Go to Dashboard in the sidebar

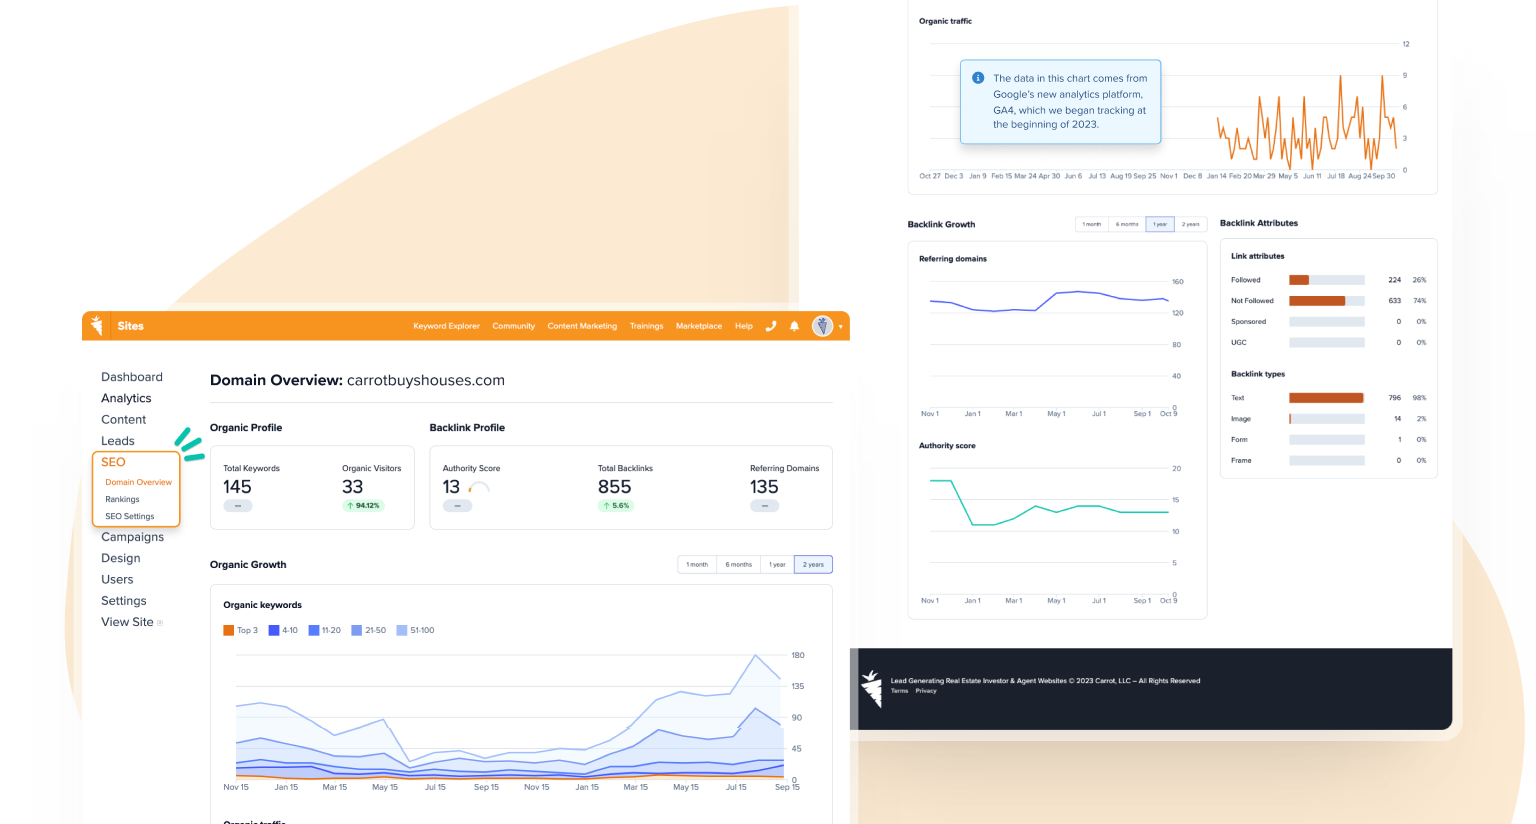pyautogui.click(x=132, y=377)
